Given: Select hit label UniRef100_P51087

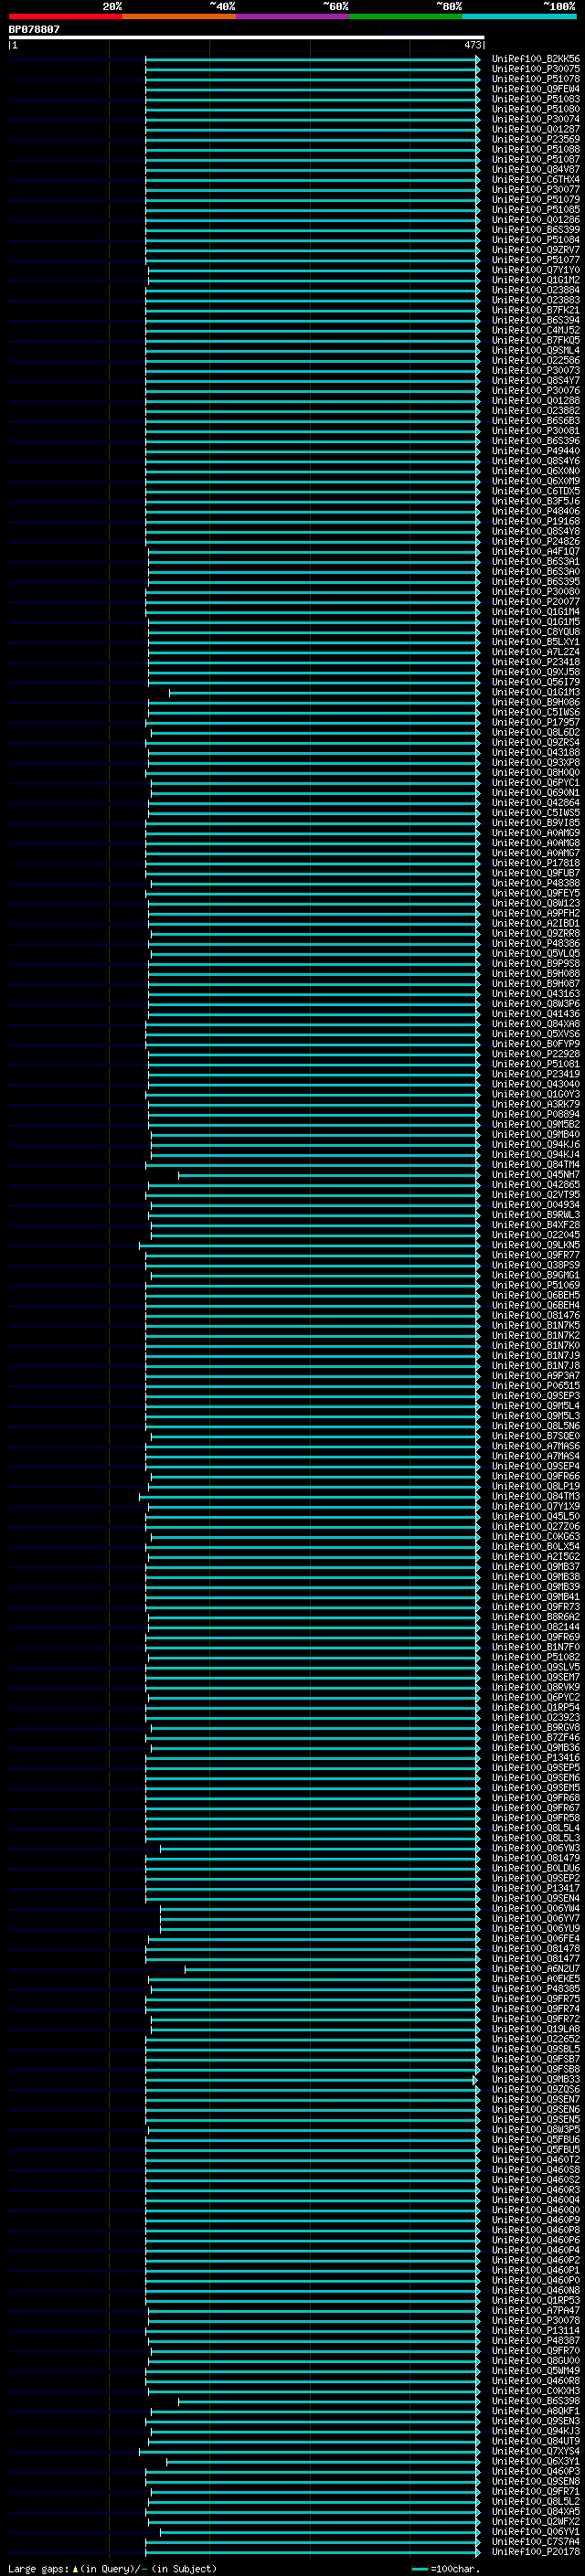Looking at the screenshot, I should tap(535, 159).
